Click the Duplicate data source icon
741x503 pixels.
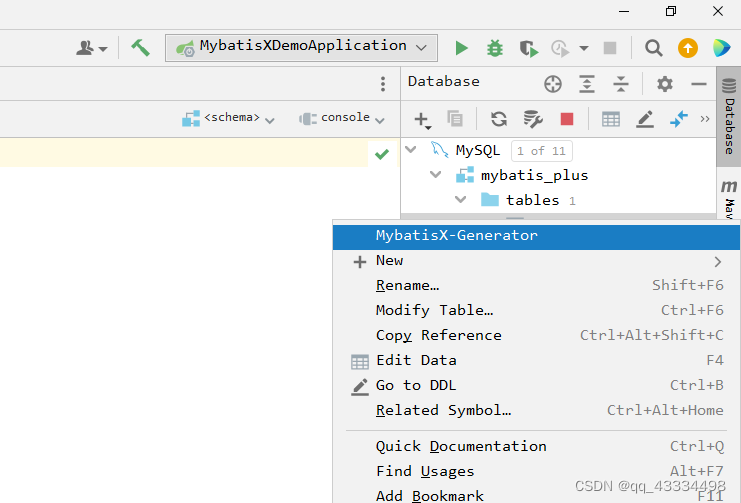(x=455, y=119)
